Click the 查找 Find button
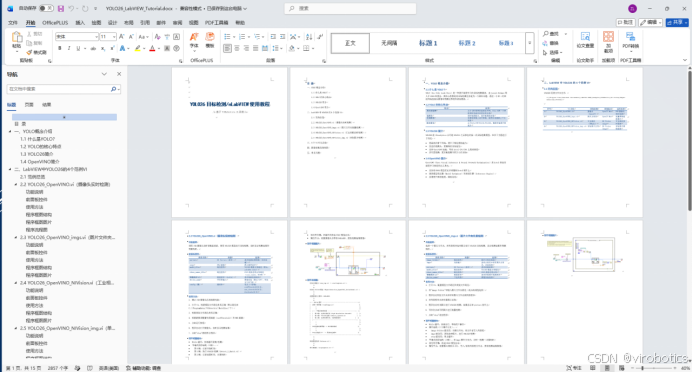693x372 pixels. tap(551, 34)
